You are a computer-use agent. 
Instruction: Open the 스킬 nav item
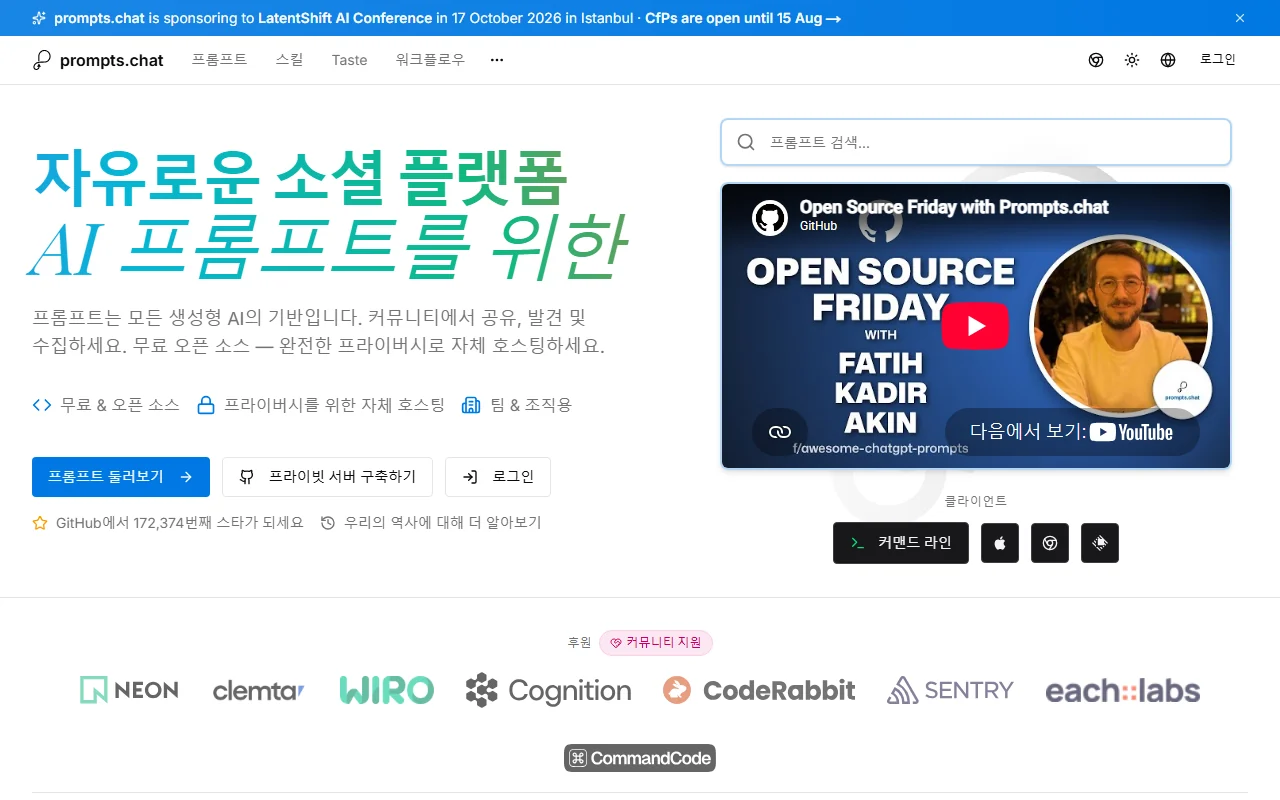(289, 60)
